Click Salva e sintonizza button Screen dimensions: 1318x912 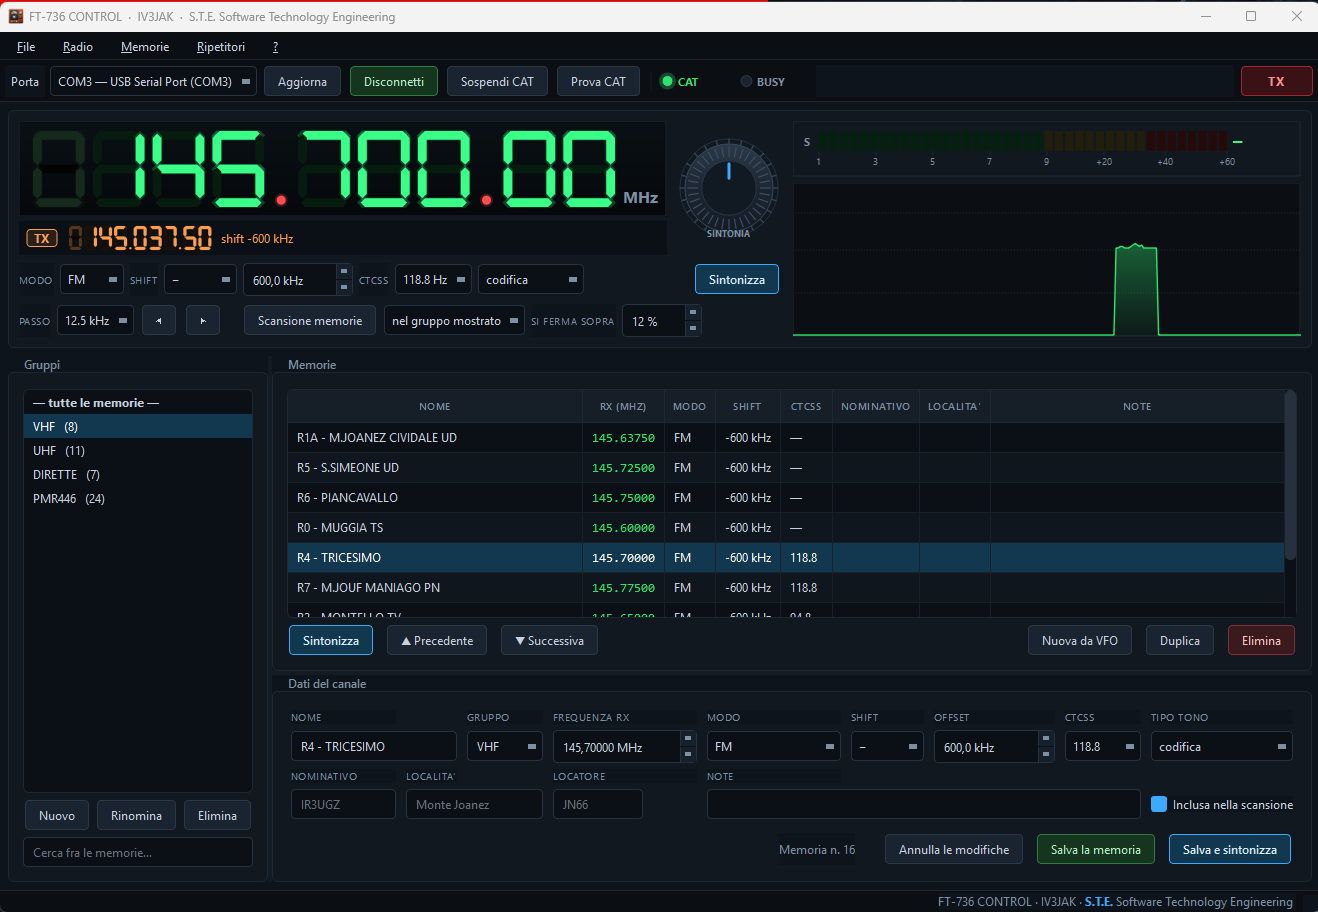1230,850
